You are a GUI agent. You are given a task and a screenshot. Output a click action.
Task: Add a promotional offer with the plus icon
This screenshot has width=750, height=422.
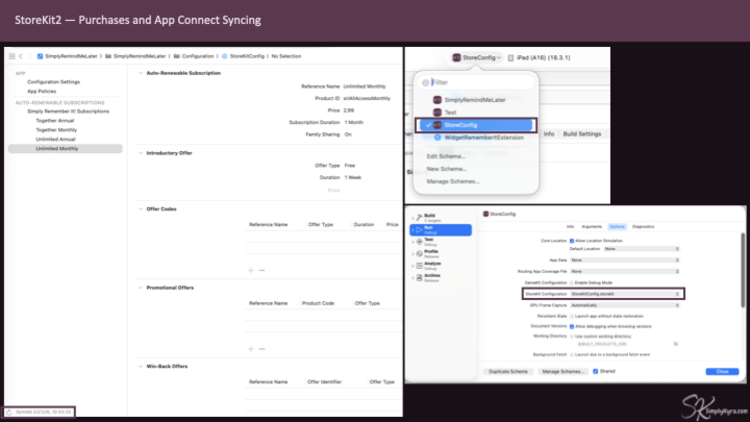point(251,349)
